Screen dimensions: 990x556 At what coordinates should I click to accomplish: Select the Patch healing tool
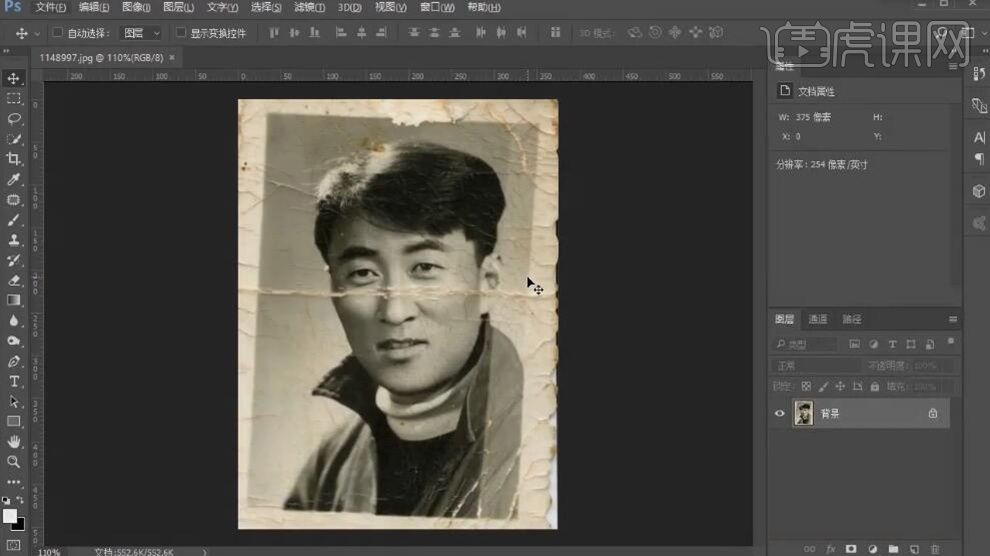13,199
